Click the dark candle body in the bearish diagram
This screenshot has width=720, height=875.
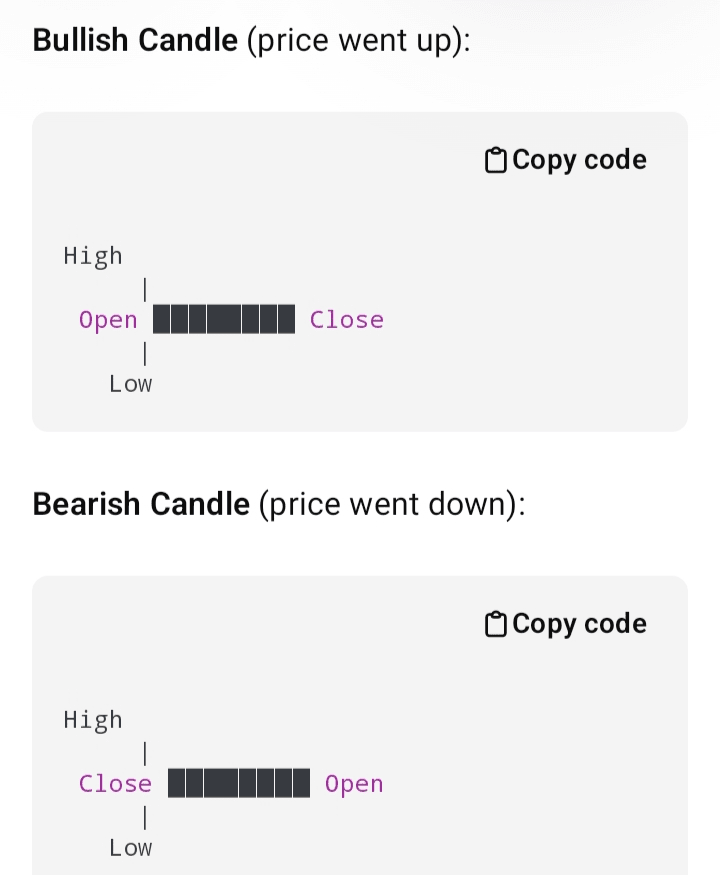(x=239, y=784)
